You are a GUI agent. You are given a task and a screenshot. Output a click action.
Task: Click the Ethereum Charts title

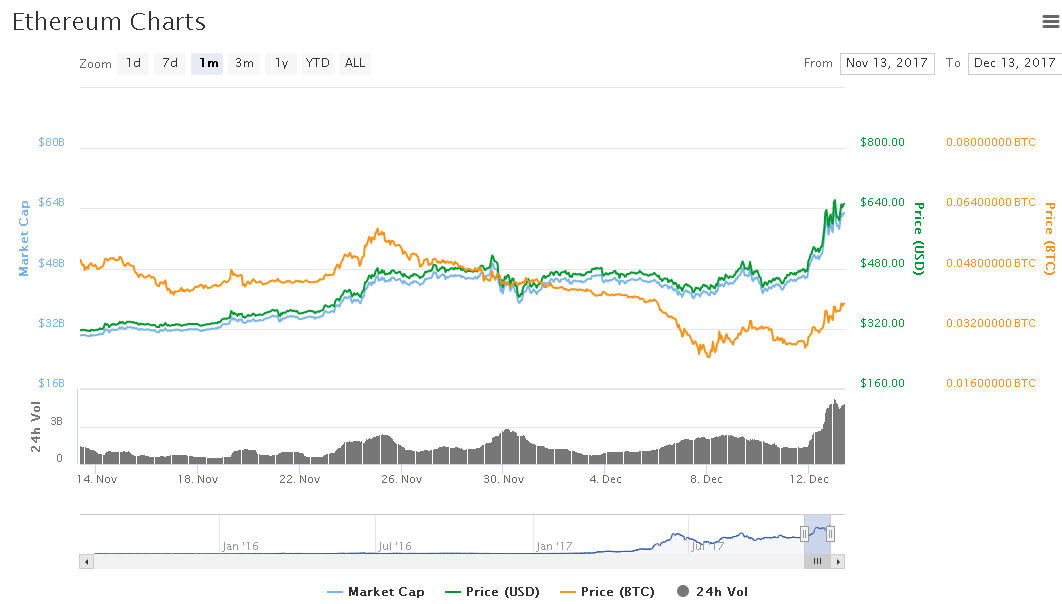pos(109,22)
